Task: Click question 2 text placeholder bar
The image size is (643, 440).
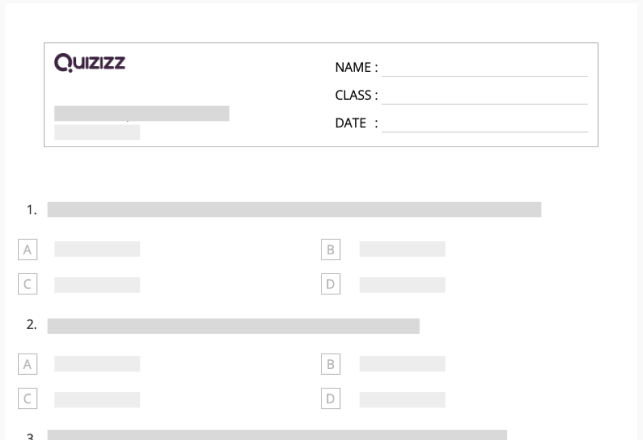Action: pos(233,326)
